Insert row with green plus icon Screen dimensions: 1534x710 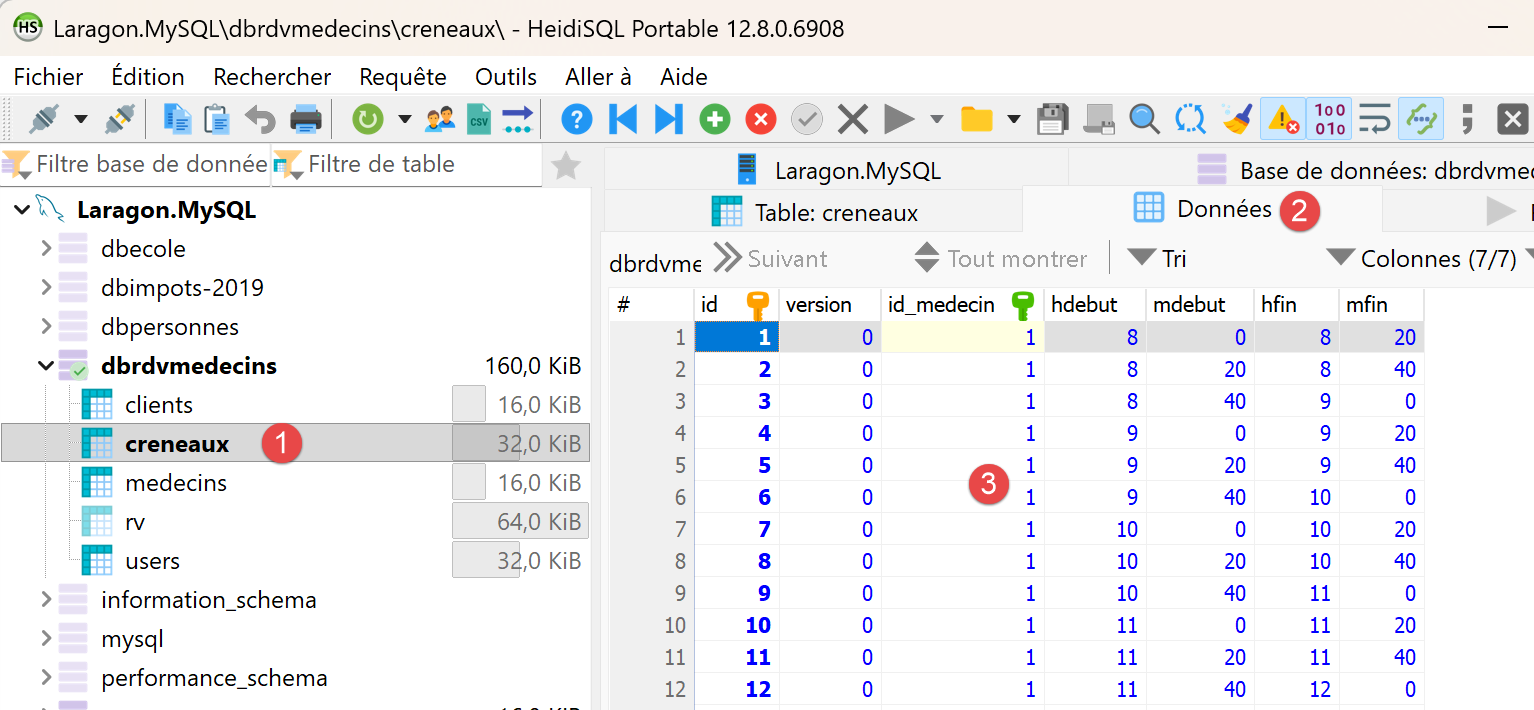(714, 120)
